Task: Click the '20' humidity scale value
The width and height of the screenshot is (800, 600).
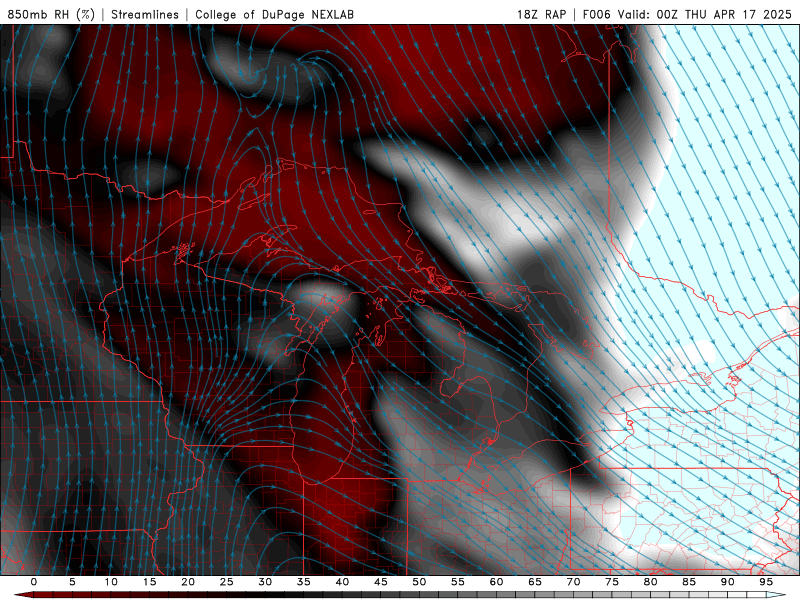Action: [188, 582]
